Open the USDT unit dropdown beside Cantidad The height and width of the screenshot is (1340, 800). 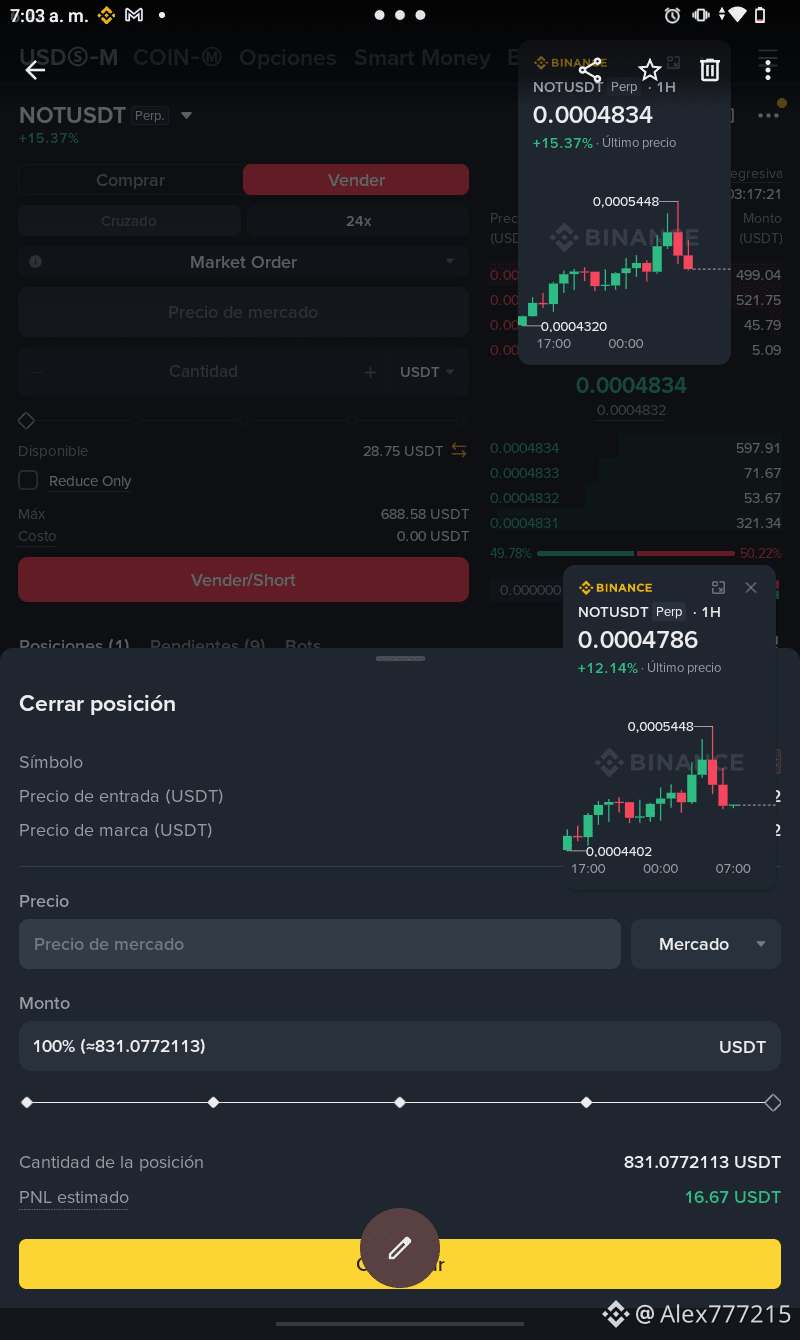(x=427, y=372)
